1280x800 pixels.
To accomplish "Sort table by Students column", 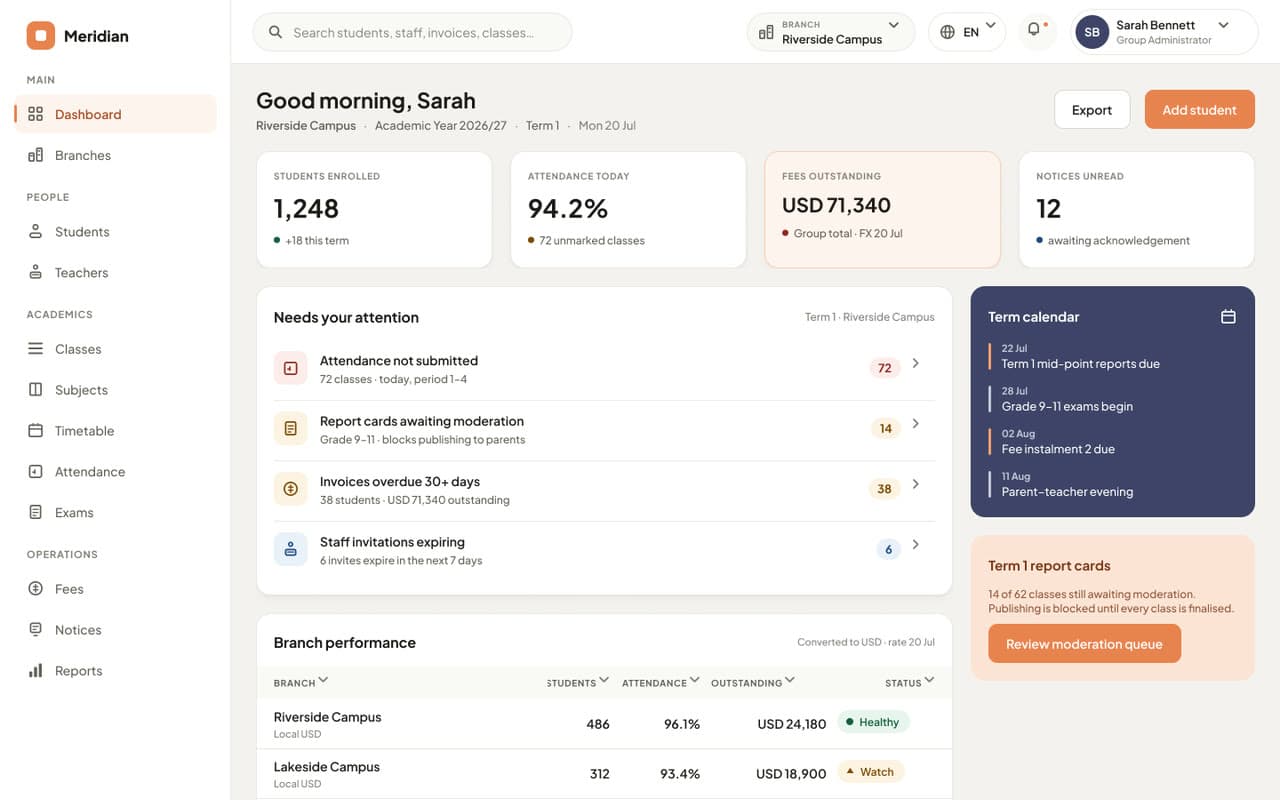I will point(578,682).
